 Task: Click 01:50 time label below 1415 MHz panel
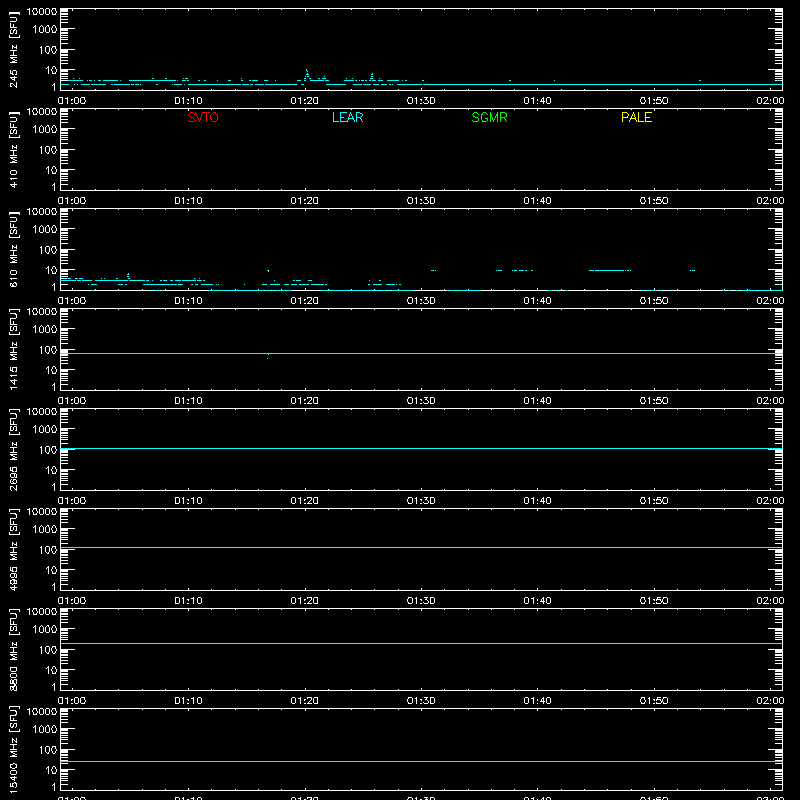pos(654,401)
